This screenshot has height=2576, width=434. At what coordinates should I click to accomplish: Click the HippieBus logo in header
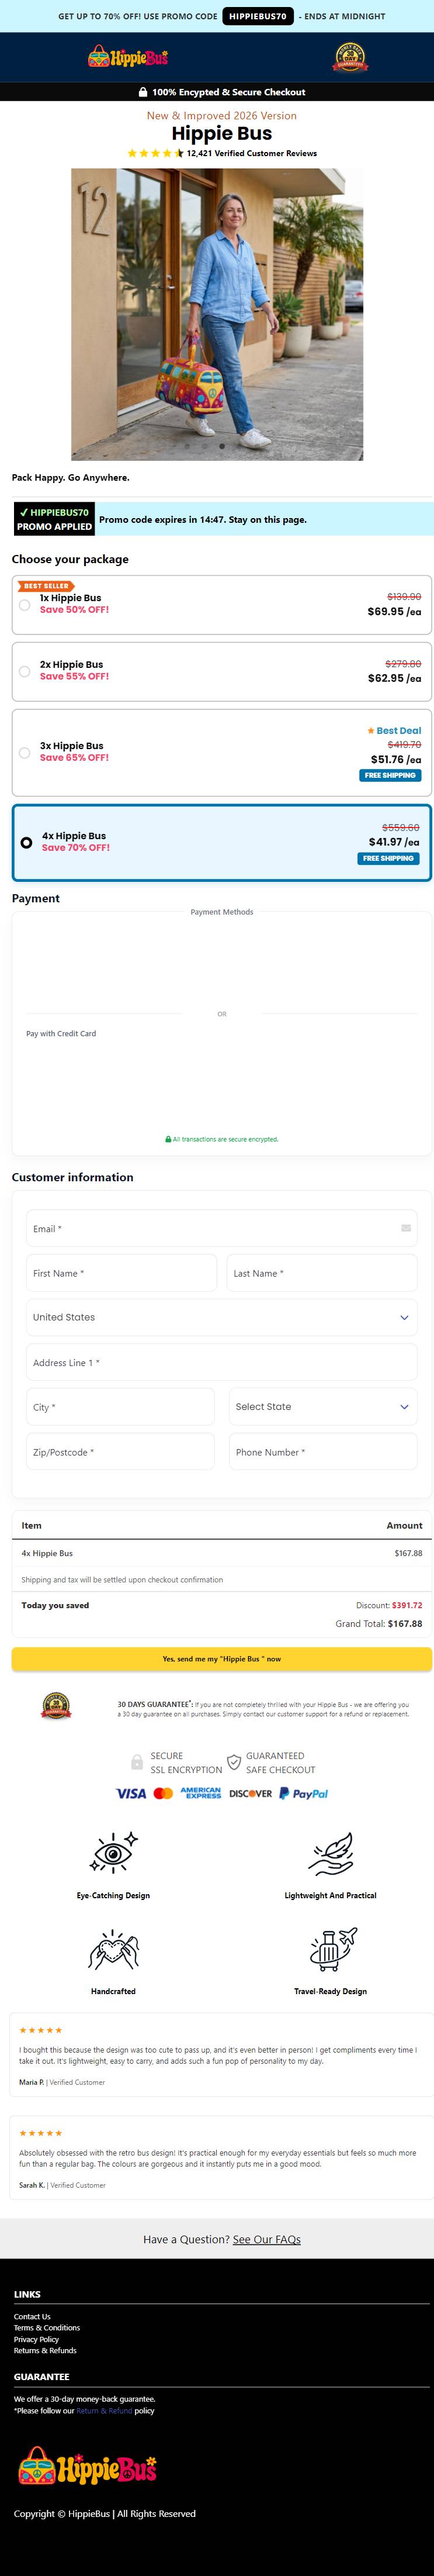(x=128, y=57)
